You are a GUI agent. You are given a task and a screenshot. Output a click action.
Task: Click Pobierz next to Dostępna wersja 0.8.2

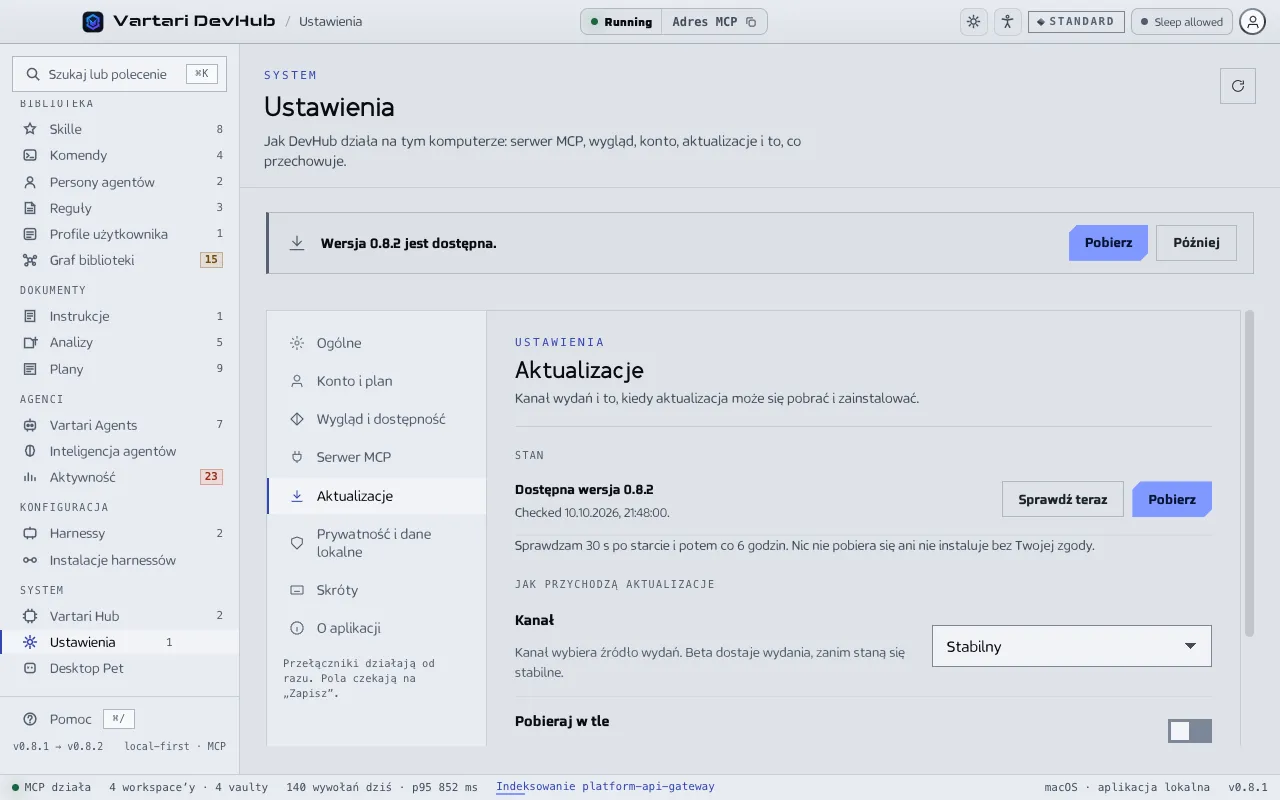coord(1172,499)
